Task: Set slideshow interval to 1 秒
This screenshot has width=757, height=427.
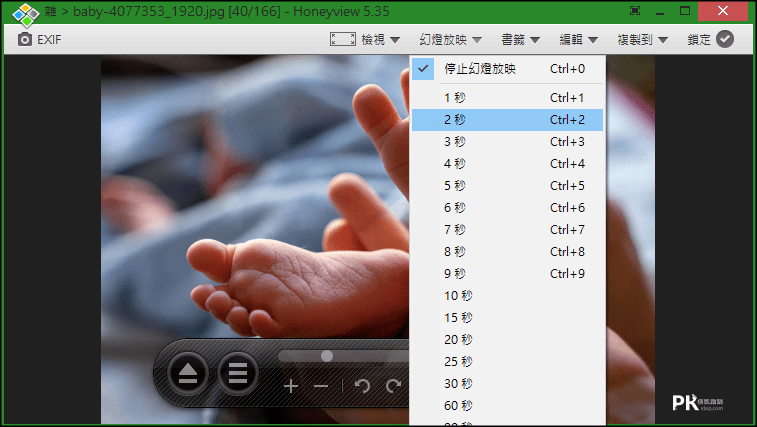Action: [x=507, y=98]
